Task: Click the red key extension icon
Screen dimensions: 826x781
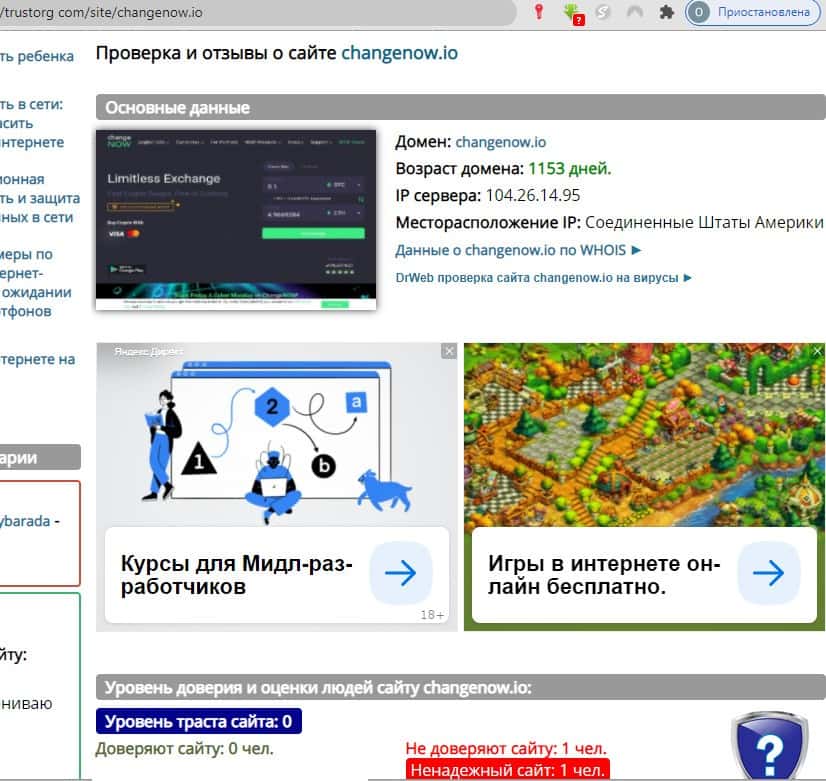Action: [x=538, y=12]
